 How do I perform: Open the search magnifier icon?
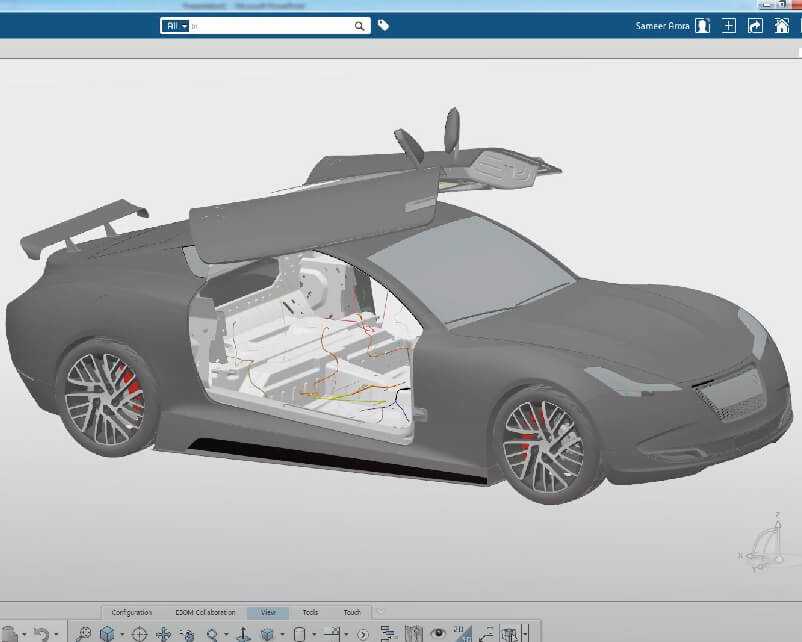(x=359, y=25)
